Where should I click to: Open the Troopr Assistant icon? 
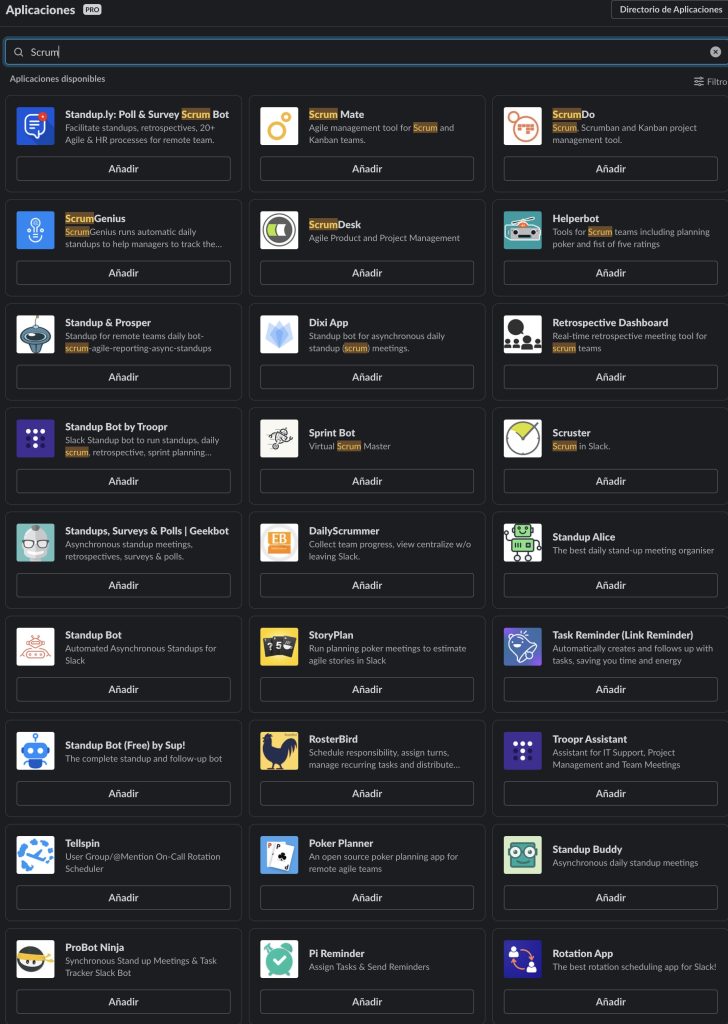tap(522, 751)
